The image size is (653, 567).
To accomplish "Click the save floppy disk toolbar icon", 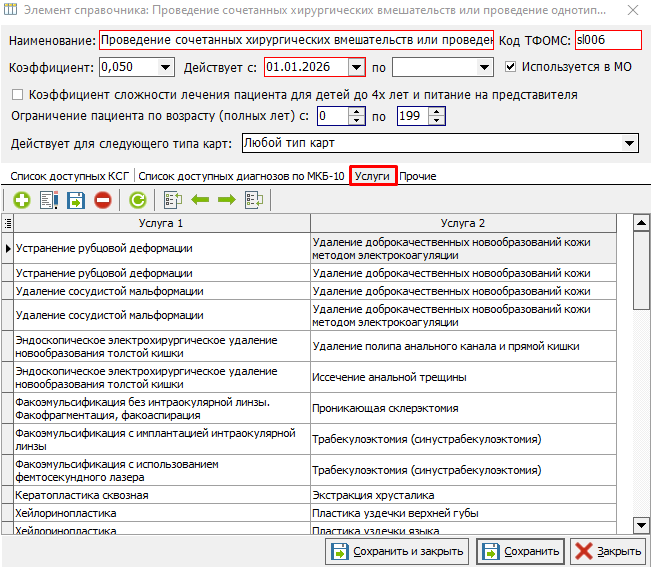I will click(x=75, y=200).
